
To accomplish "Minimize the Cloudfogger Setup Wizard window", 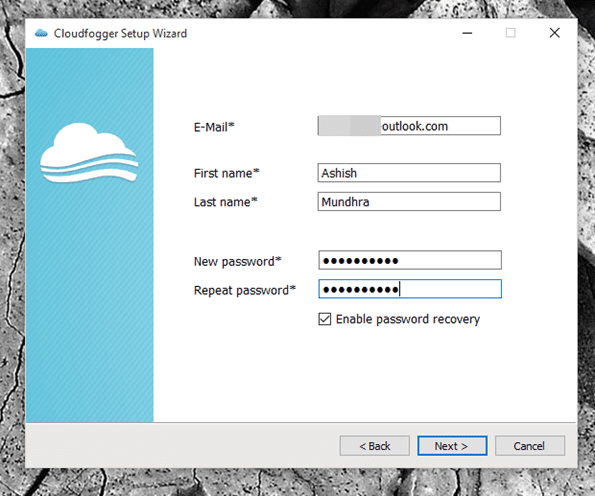I will 467,33.
